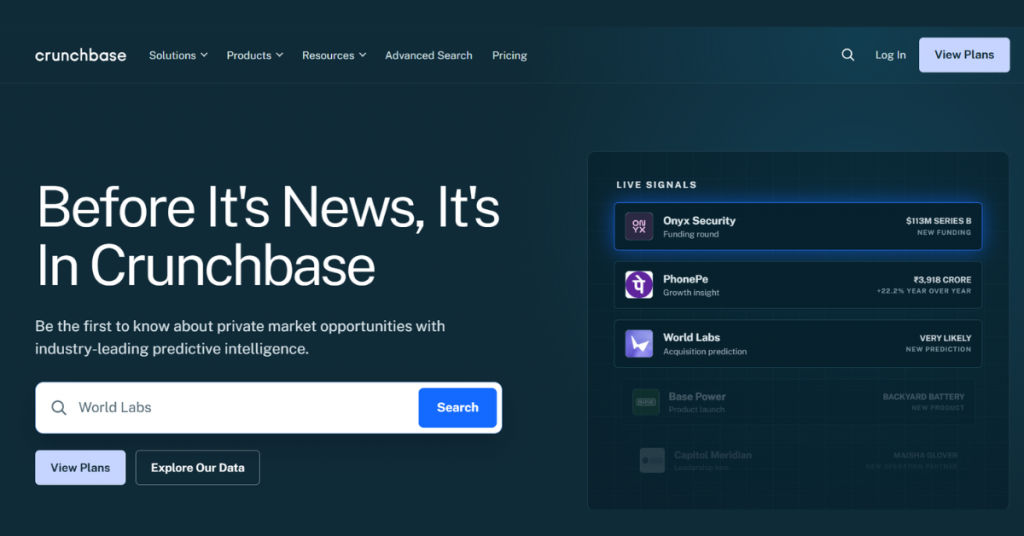This screenshot has height=536, width=1024.
Task: Click the ₹3,918 CRORE text
Action: 942,279
